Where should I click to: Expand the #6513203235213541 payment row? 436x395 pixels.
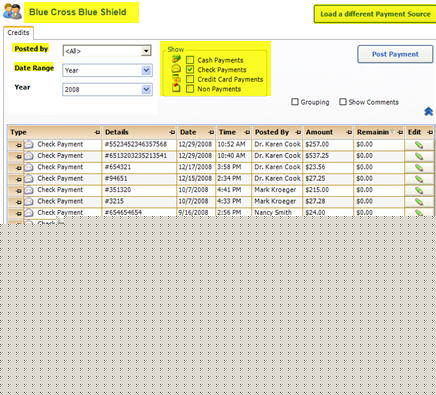[19, 157]
